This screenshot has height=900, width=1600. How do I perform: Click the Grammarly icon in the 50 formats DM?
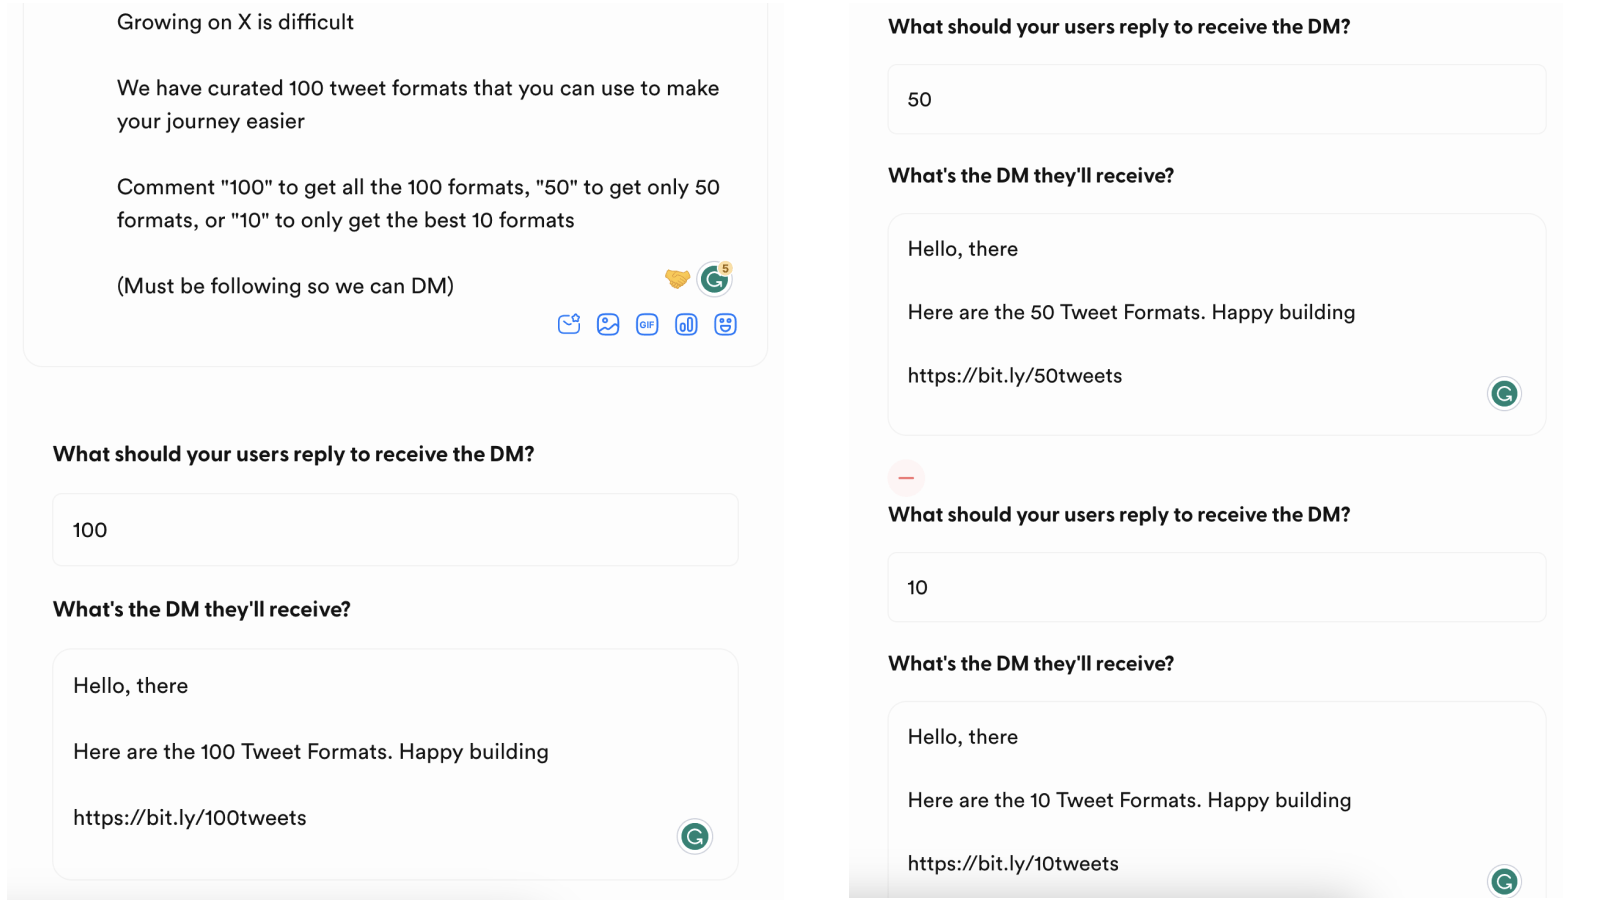point(1504,394)
